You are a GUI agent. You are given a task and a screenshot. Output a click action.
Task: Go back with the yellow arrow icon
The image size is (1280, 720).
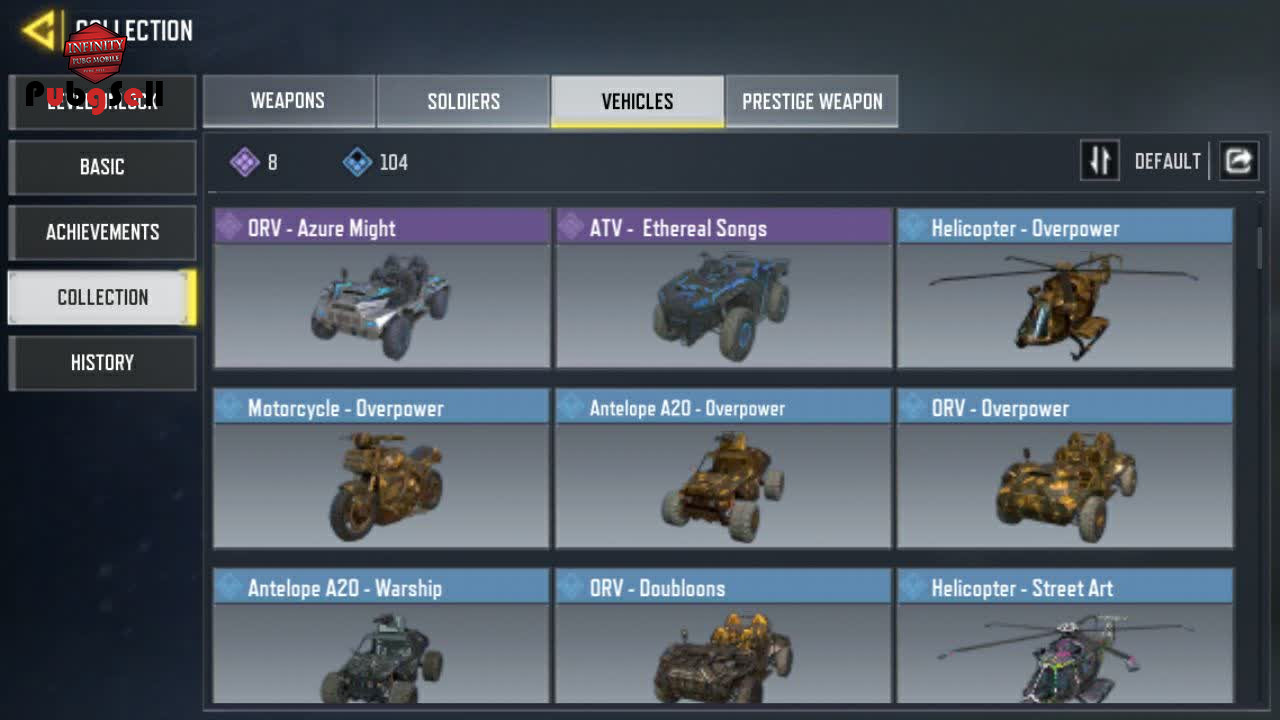pyautogui.click(x=40, y=30)
